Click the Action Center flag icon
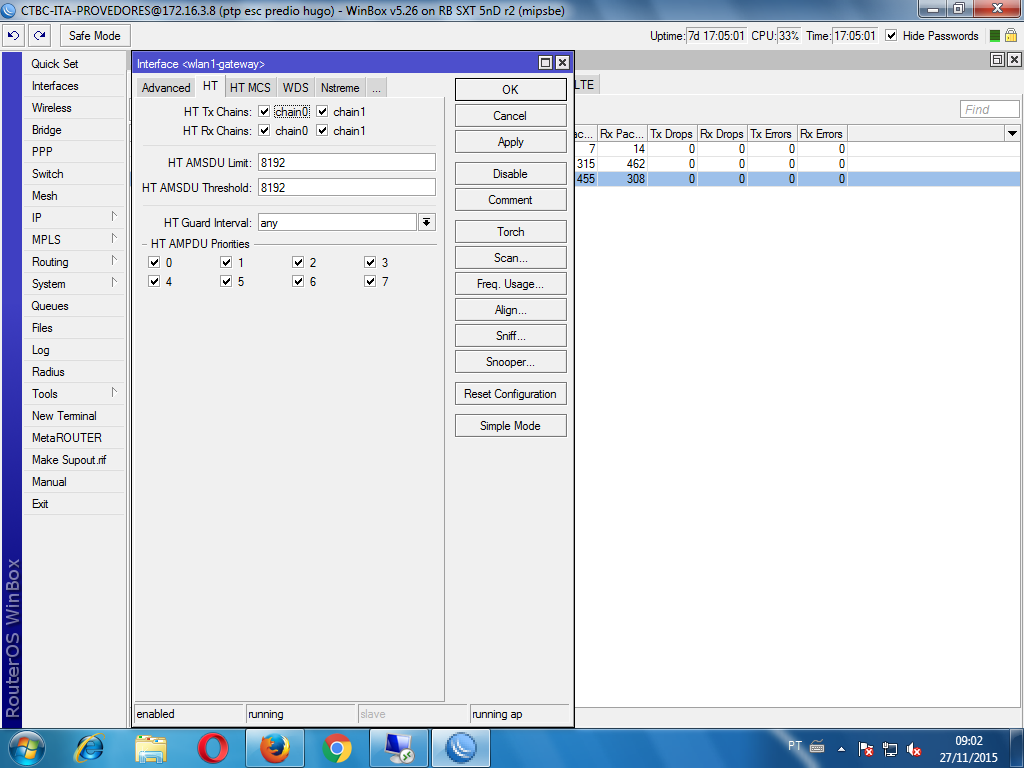 coord(865,750)
